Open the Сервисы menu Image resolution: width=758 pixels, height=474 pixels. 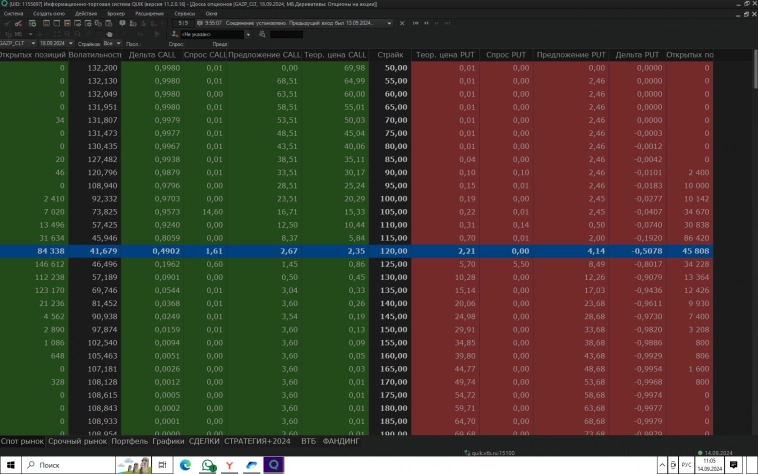coord(185,14)
